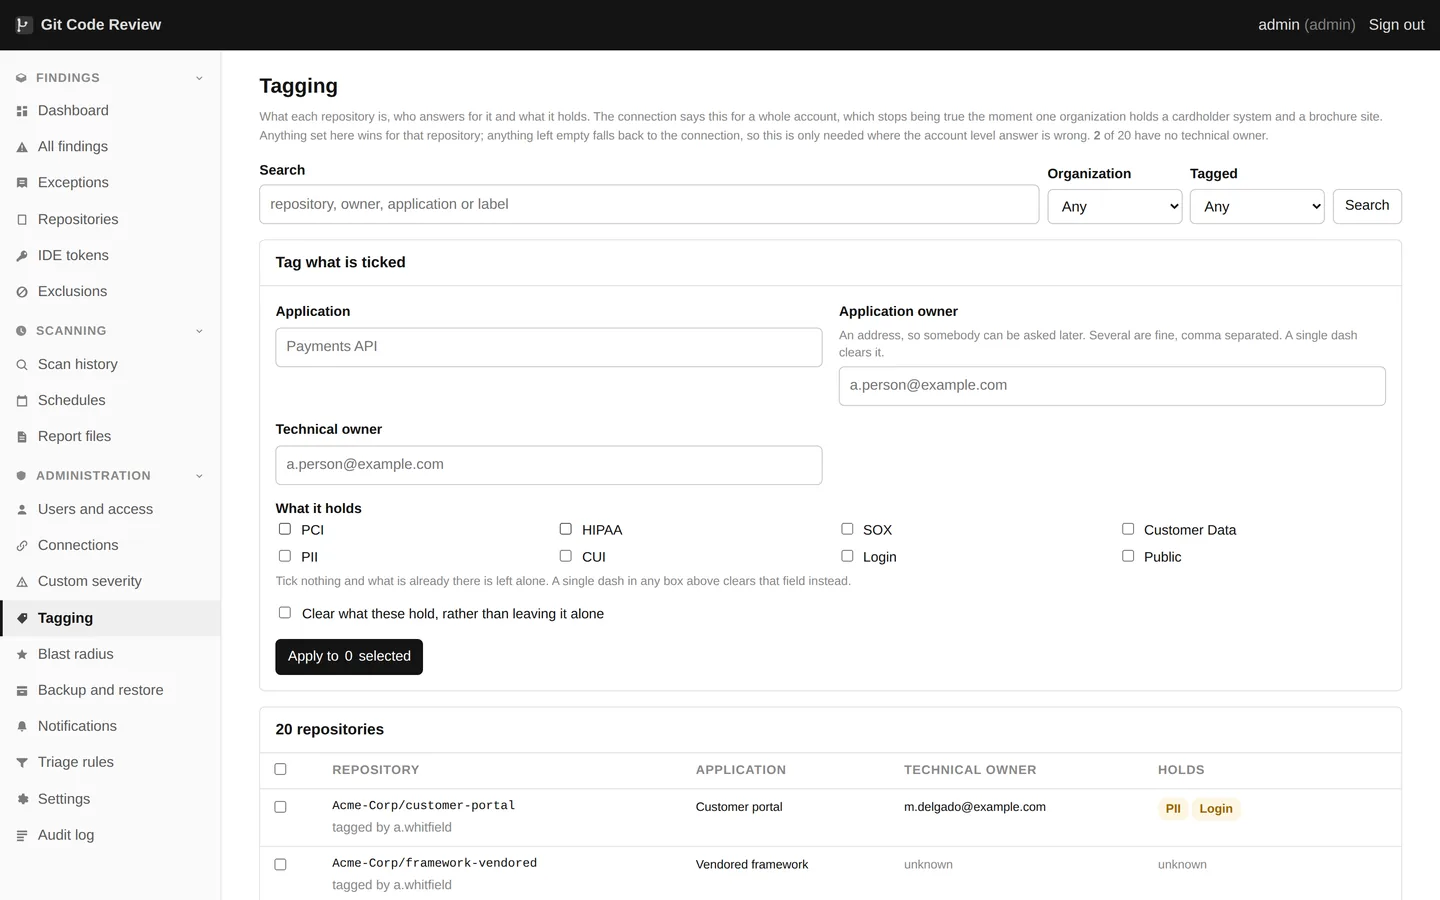Click the Triage rules funnel icon
The width and height of the screenshot is (1440, 900).
[x=22, y=763]
